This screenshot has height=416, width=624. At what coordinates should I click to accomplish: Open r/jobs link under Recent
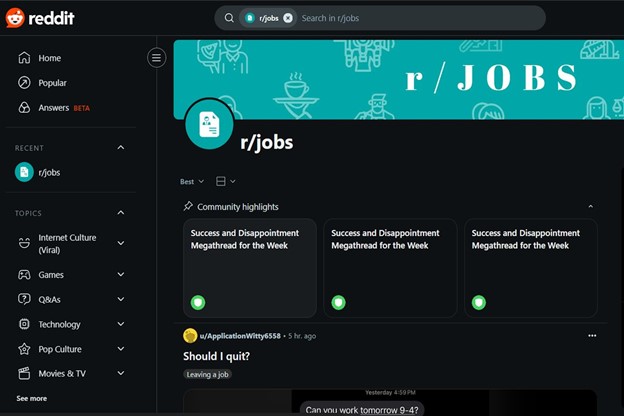49,172
